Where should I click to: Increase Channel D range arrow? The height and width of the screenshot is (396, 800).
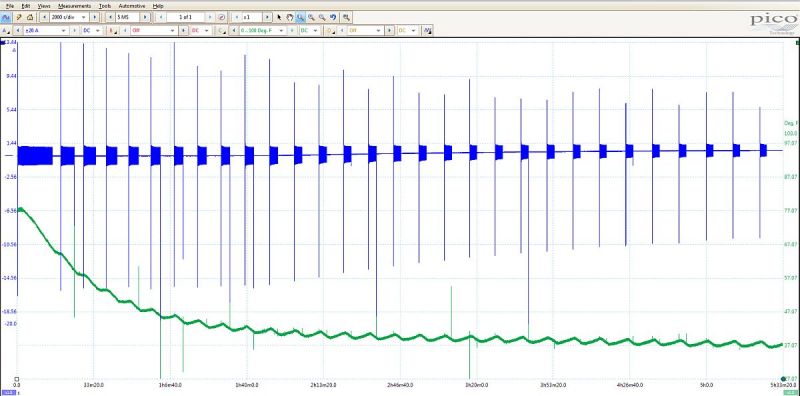tap(389, 31)
